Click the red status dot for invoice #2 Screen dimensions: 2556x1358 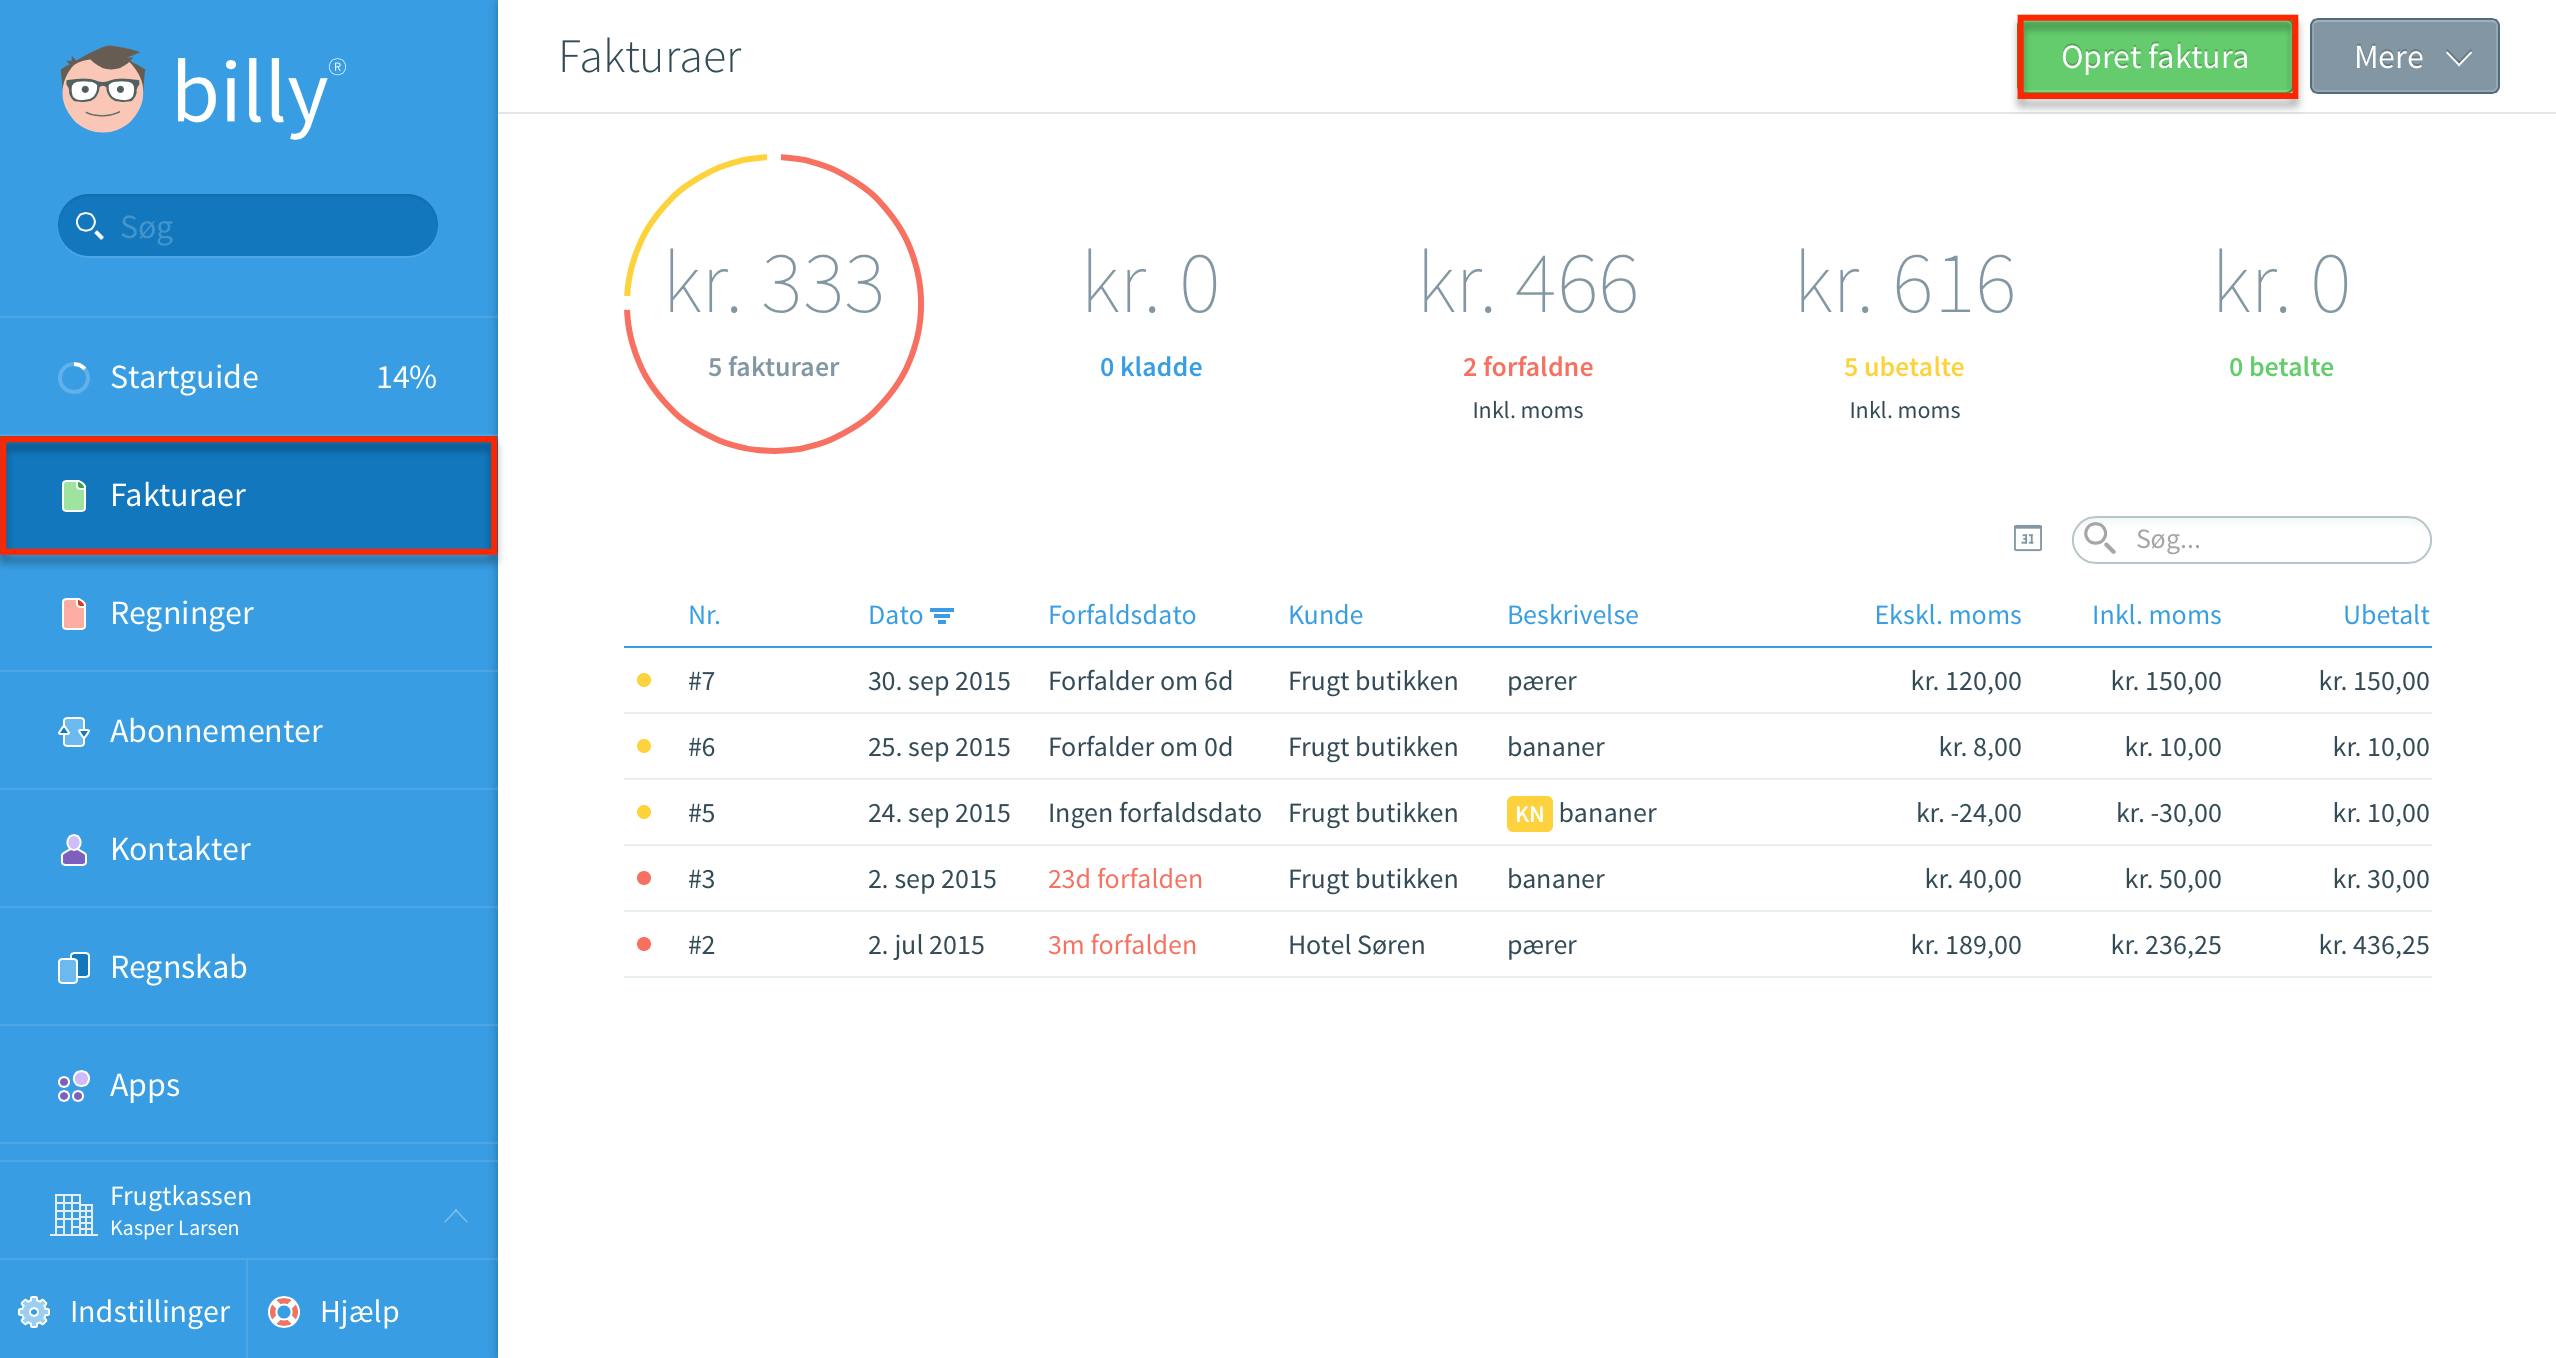[644, 944]
